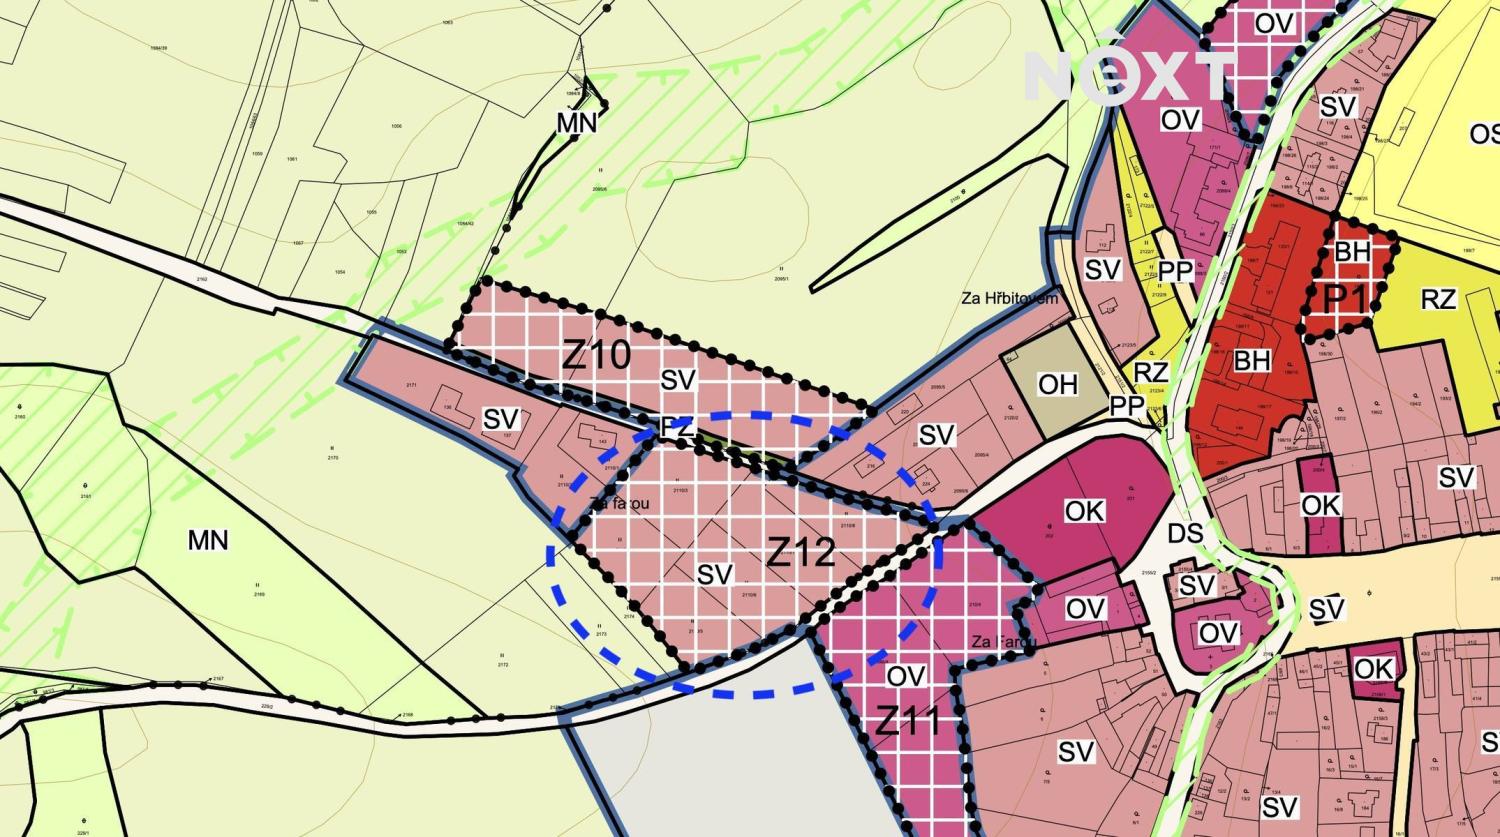Click the P1 area label

[x=1347, y=298]
